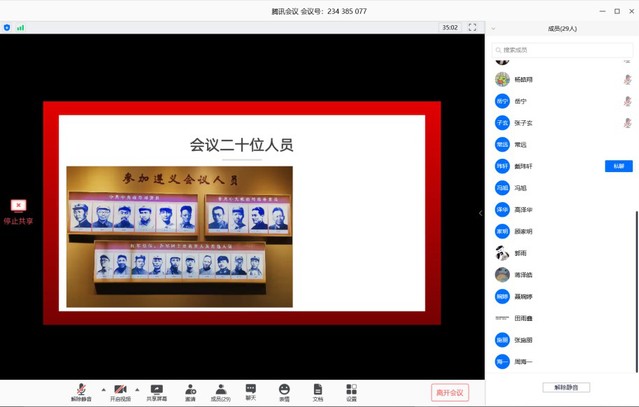
Task: Open the Members (成员) list icon
Action: pos(220,389)
